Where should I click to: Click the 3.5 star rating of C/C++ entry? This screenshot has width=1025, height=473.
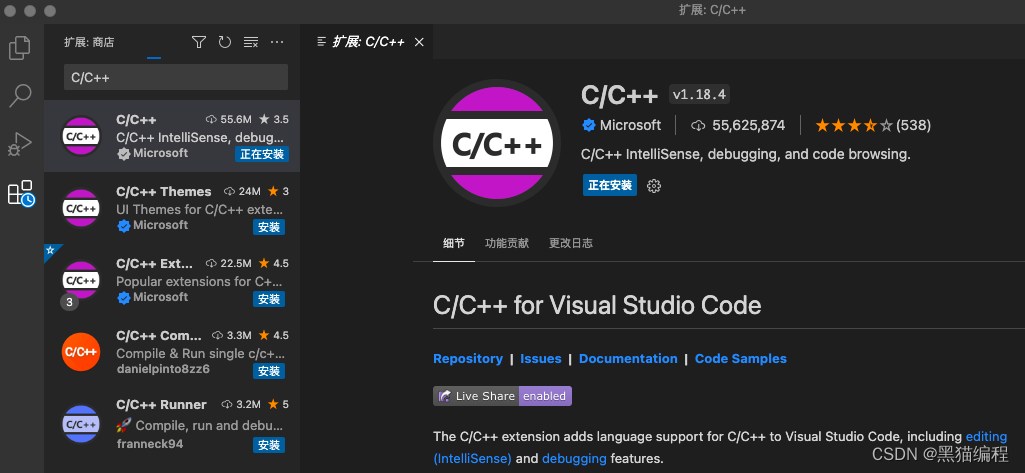(274, 120)
